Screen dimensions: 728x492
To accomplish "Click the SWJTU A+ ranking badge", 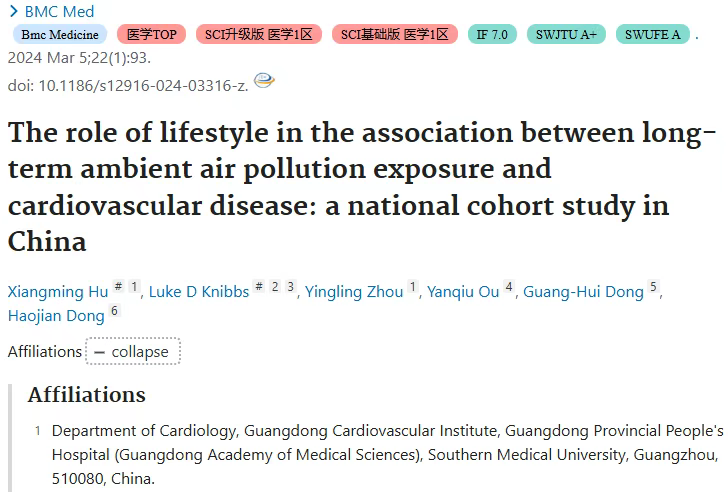I will (x=566, y=34).
